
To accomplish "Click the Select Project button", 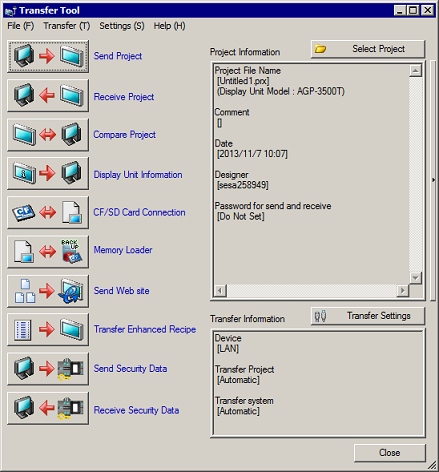I will pyautogui.click(x=368, y=49).
